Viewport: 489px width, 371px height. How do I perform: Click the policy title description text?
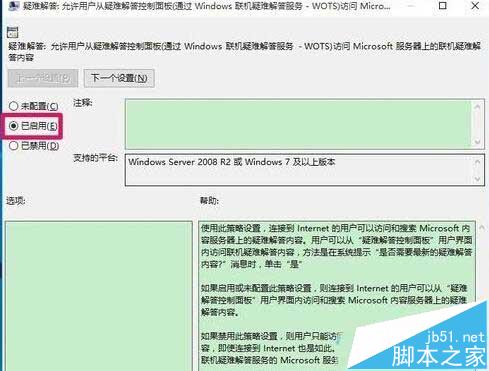pyautogui.click(x=244, y=51)
